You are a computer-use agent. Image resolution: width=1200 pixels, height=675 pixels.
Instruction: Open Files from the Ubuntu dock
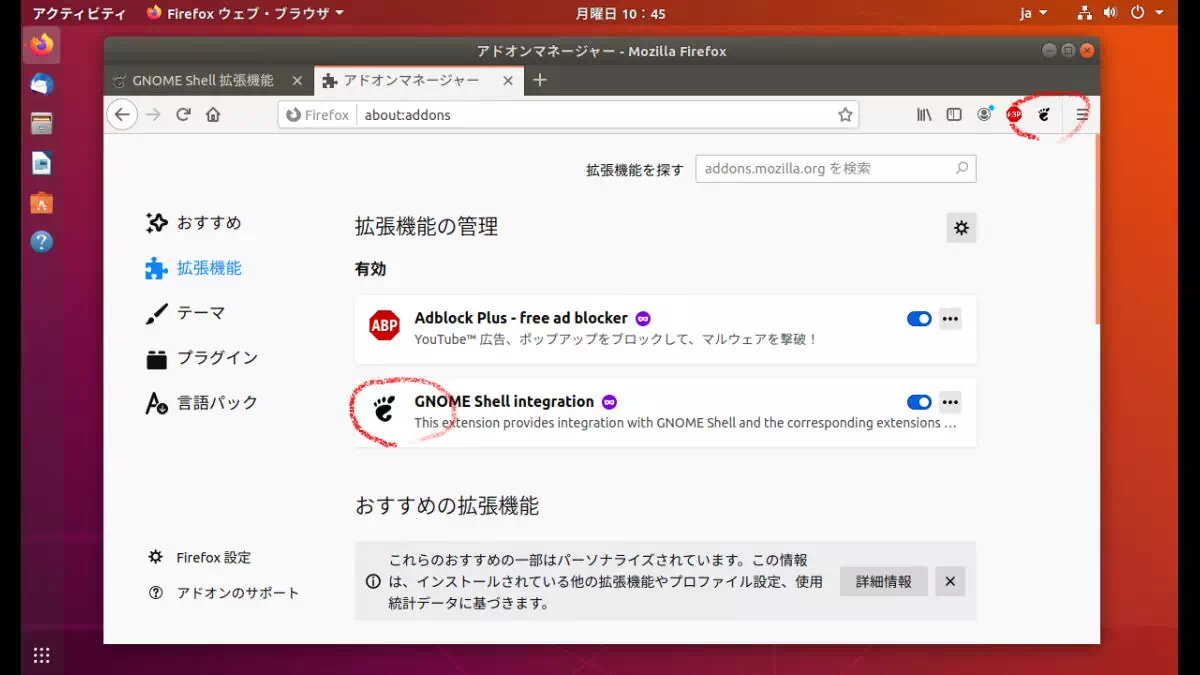tap(41, 124)
